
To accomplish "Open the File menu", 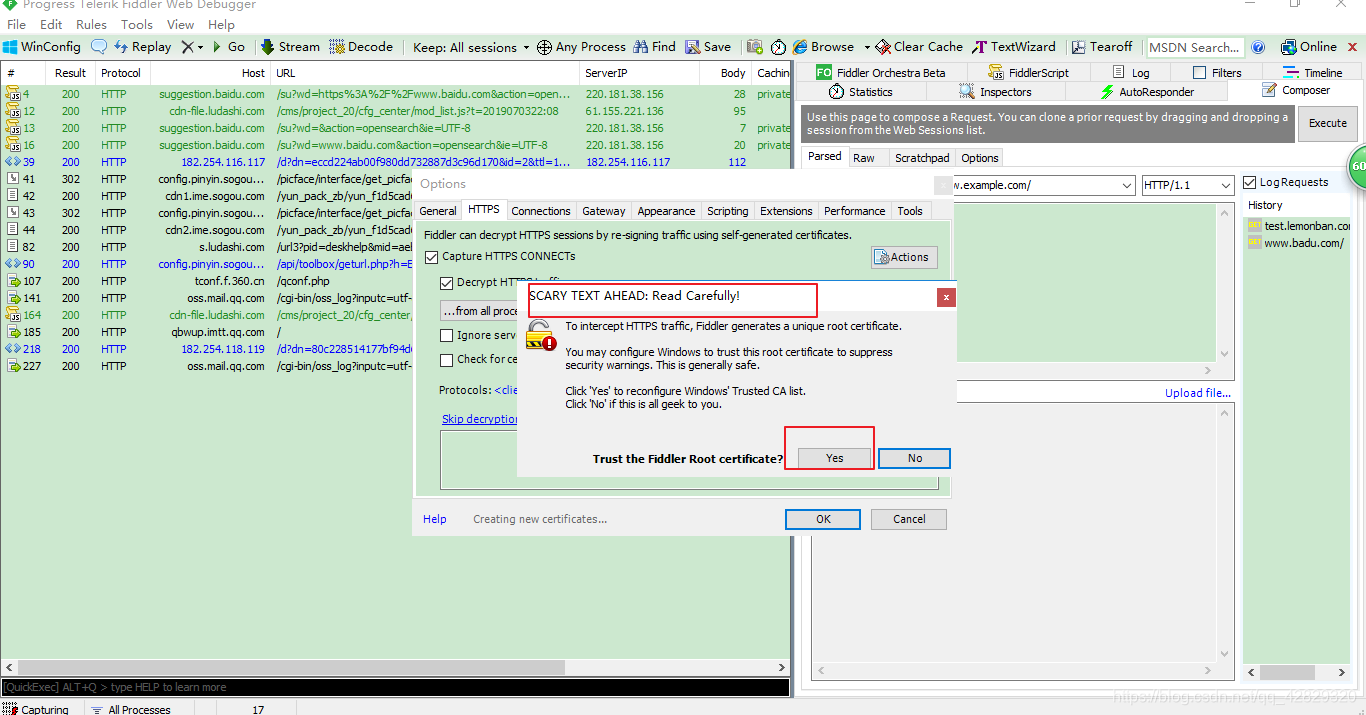I will (x=17, y=24).
